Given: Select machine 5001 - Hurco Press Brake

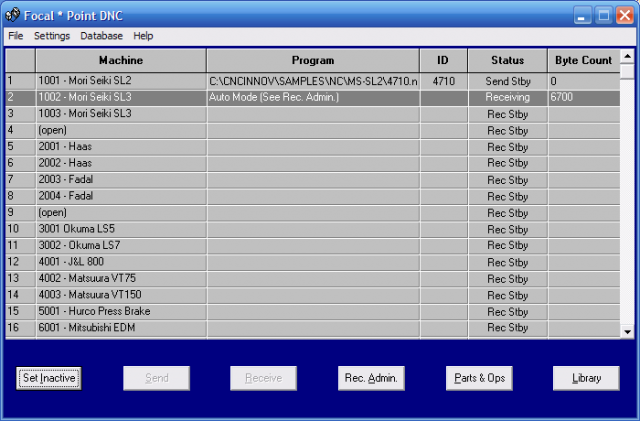Looking at the screenshot, I should click(121, 312).
